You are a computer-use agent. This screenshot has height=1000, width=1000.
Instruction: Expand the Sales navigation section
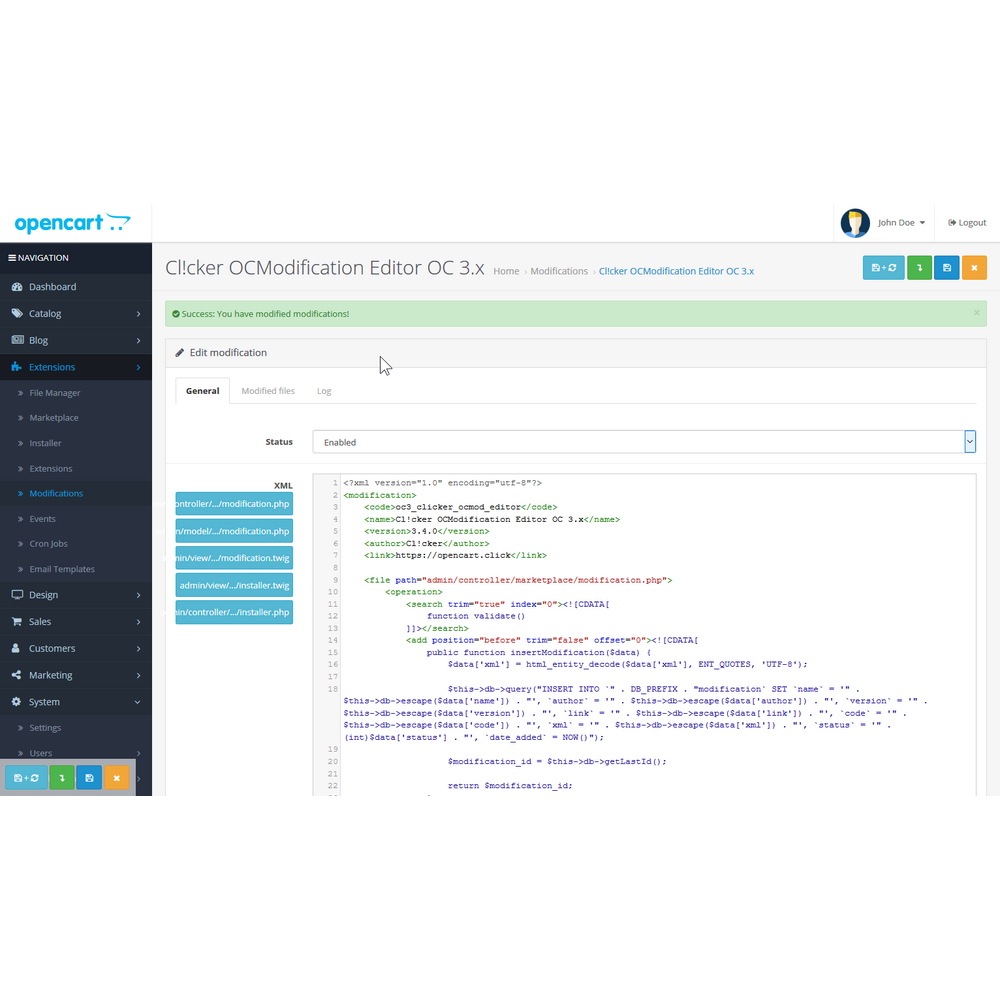[76, 622]
